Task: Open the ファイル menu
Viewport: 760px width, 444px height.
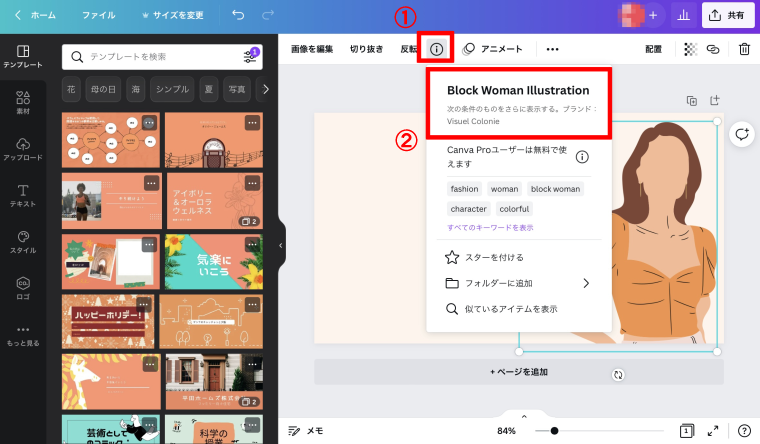Action: 98,15
